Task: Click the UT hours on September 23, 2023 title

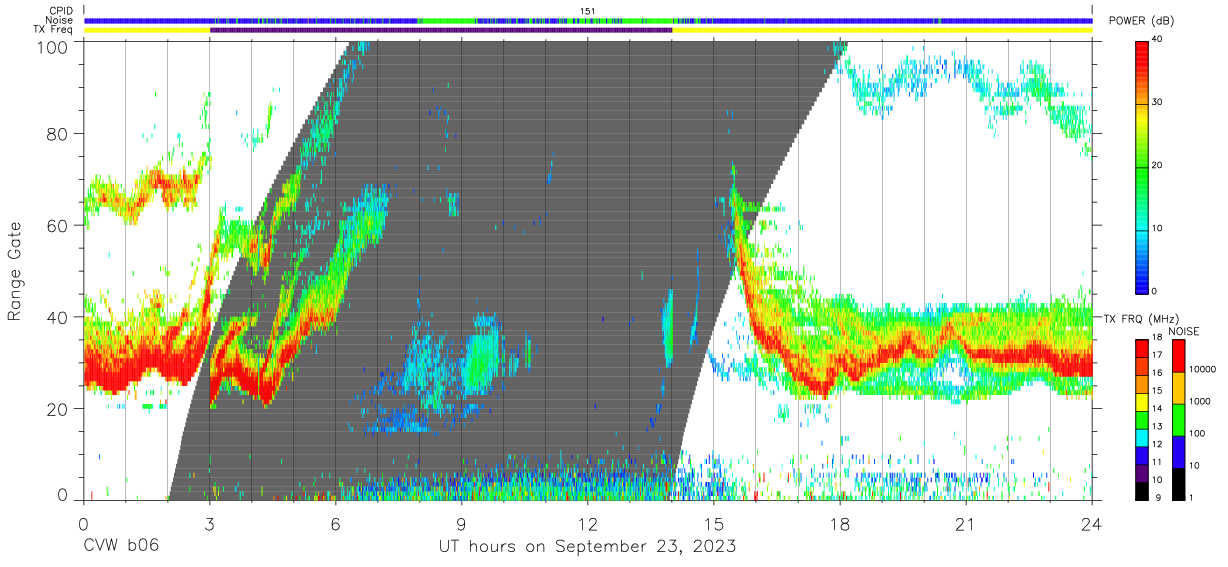Action: [x=587, y=546]
